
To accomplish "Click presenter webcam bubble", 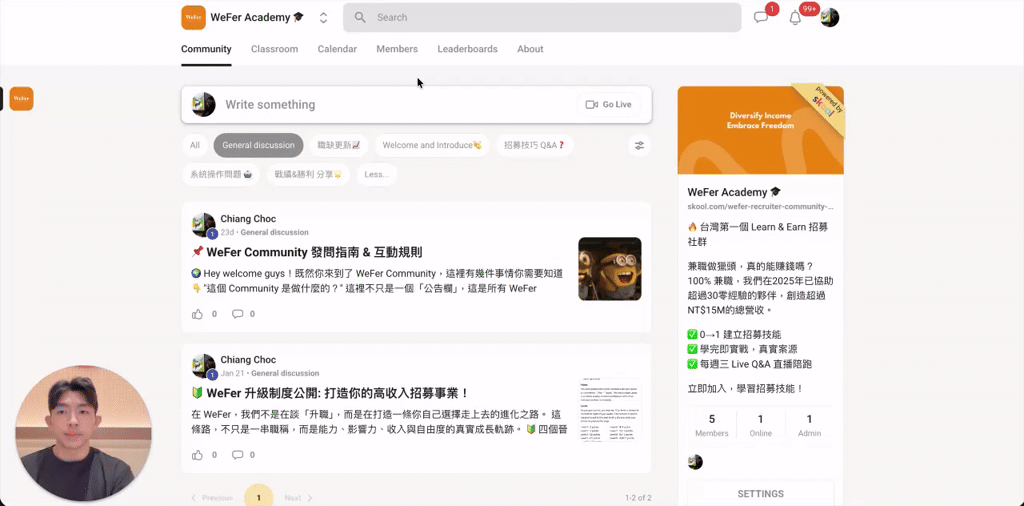I will point(83,432).
